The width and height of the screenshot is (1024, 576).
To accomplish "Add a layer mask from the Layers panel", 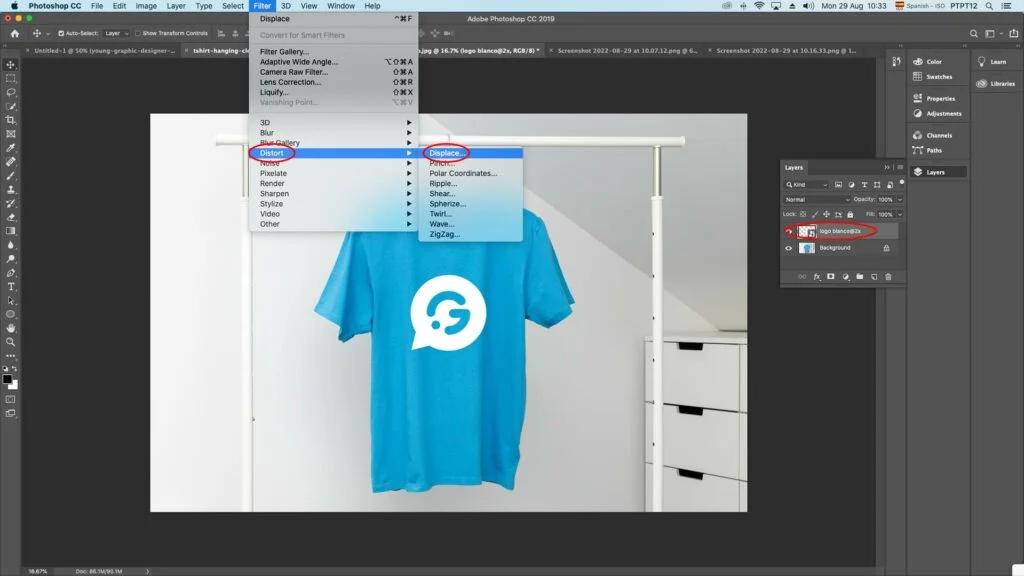I will coord(831,277).
